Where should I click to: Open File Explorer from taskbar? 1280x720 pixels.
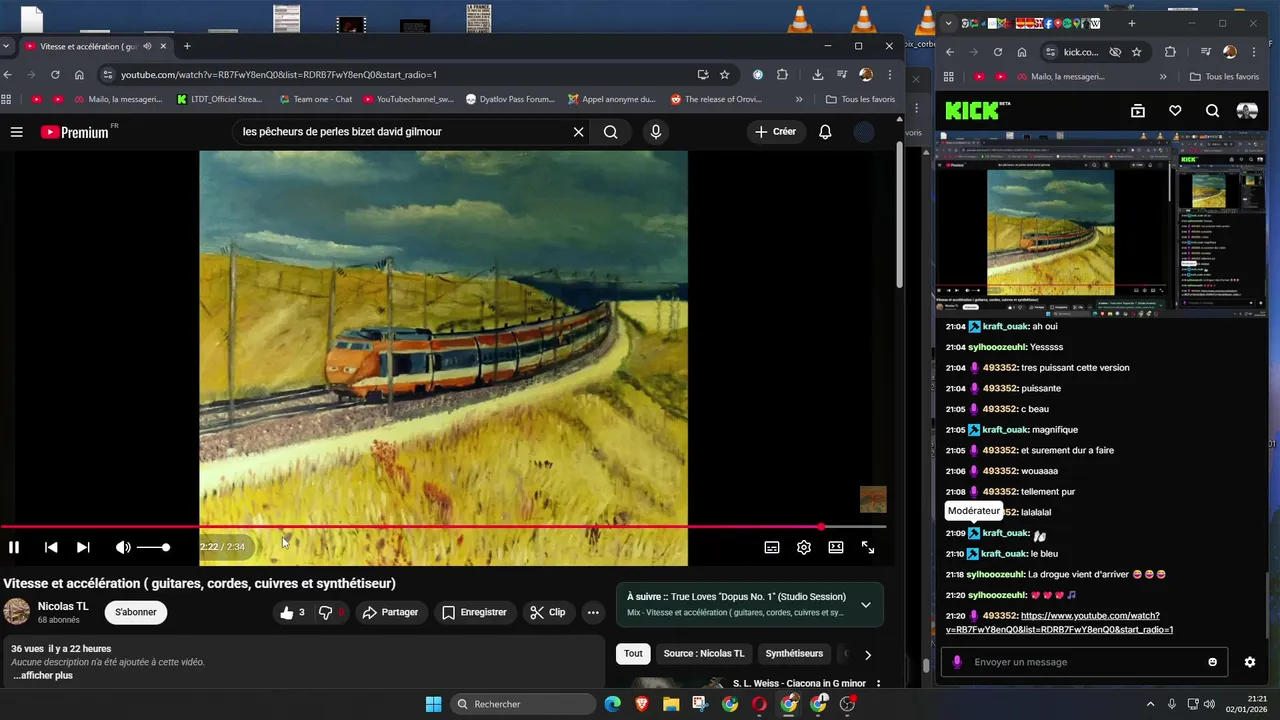pos(671,704)
